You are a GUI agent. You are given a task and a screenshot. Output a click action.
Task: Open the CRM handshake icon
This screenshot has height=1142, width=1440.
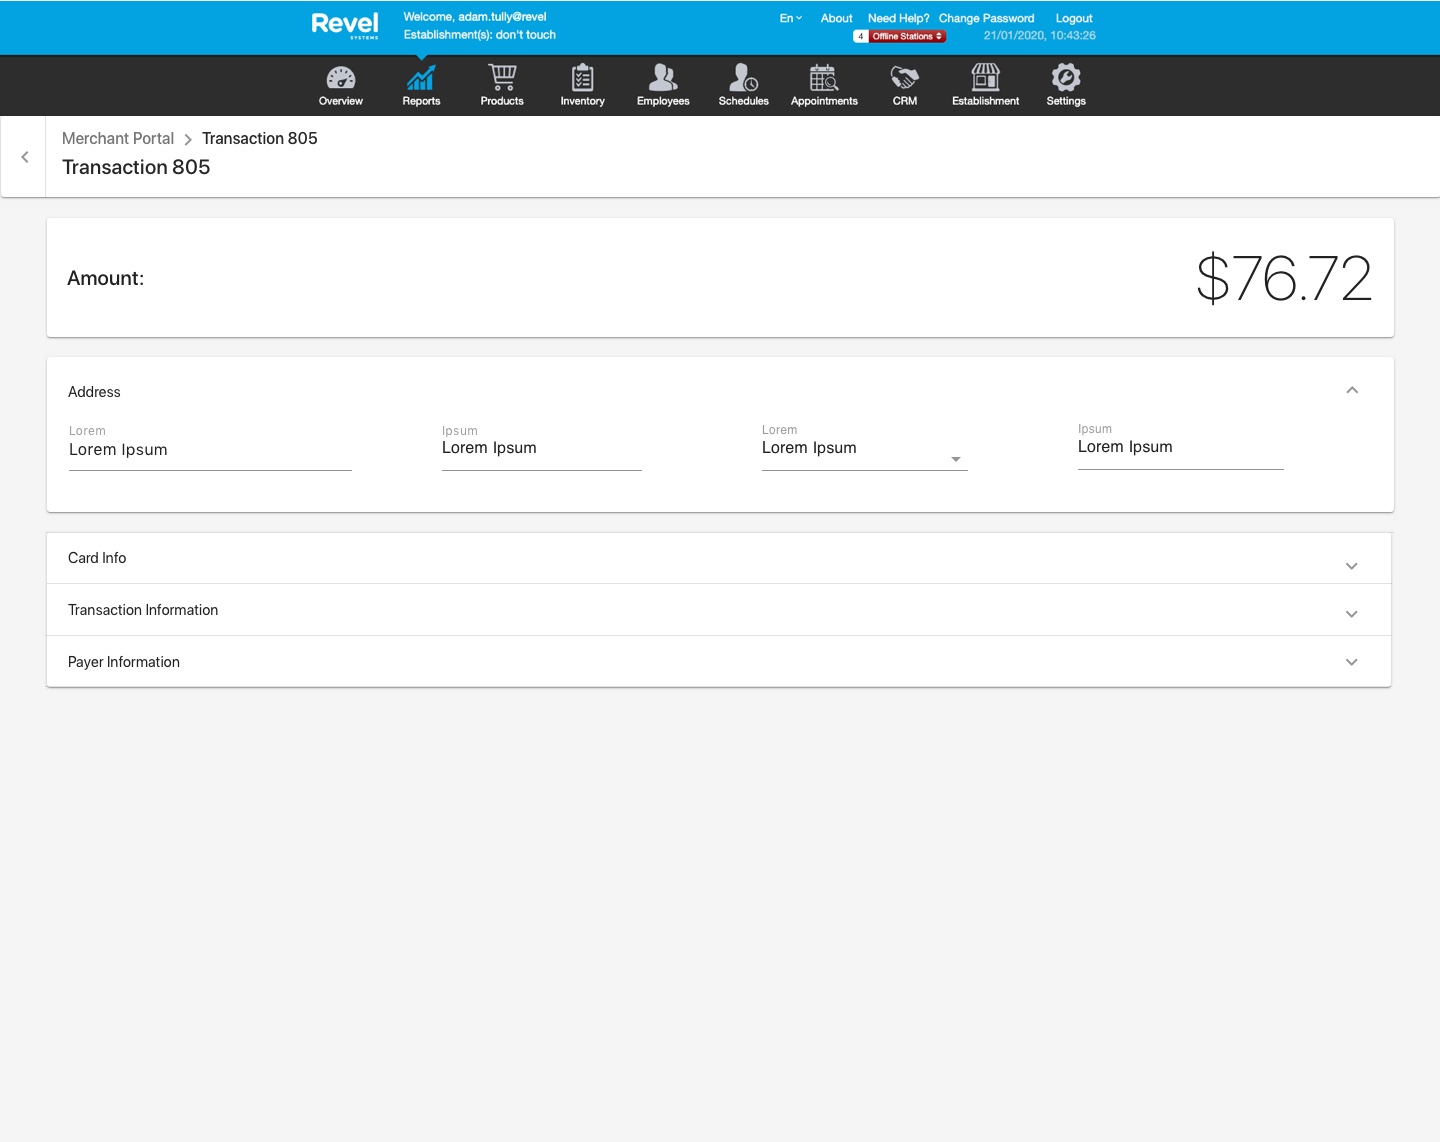(x=904, y=79)
